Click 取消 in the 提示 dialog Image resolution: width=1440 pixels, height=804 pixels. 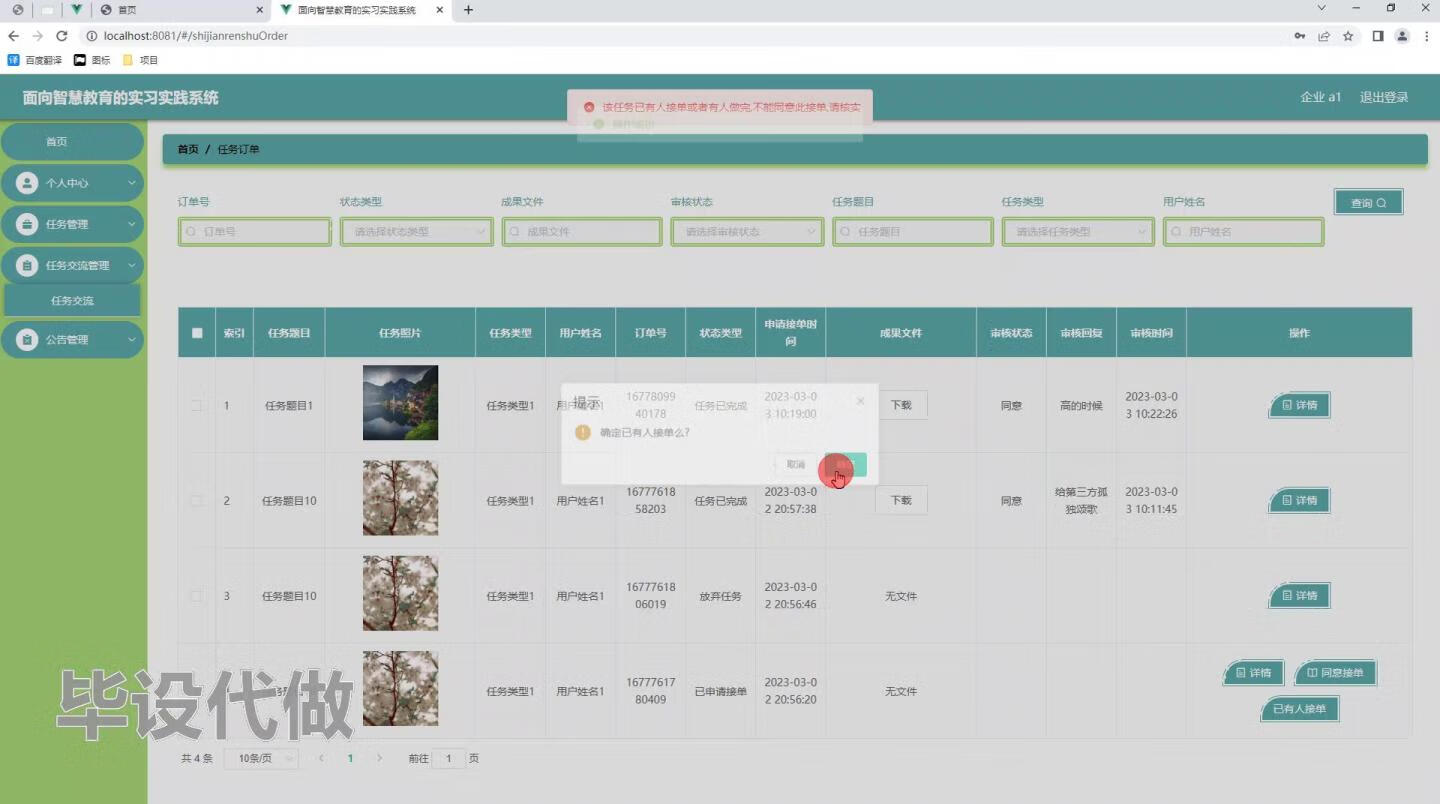click(796, 464)
